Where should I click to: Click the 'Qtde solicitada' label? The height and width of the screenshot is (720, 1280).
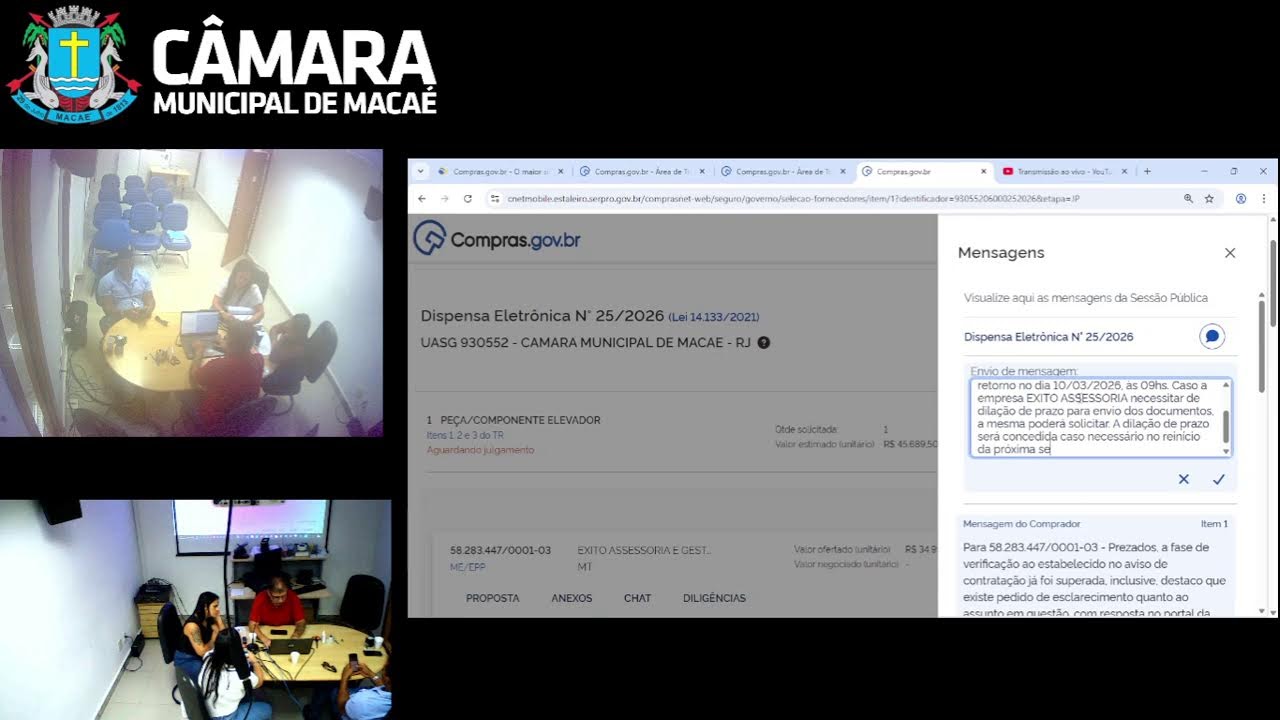click(806, 430)
